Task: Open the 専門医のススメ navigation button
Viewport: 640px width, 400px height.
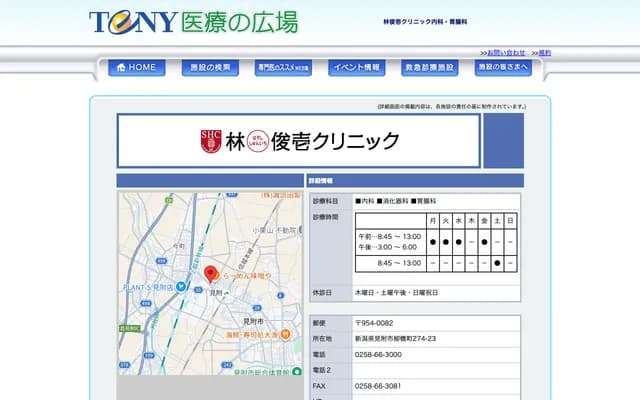Action: click(283, 68)
